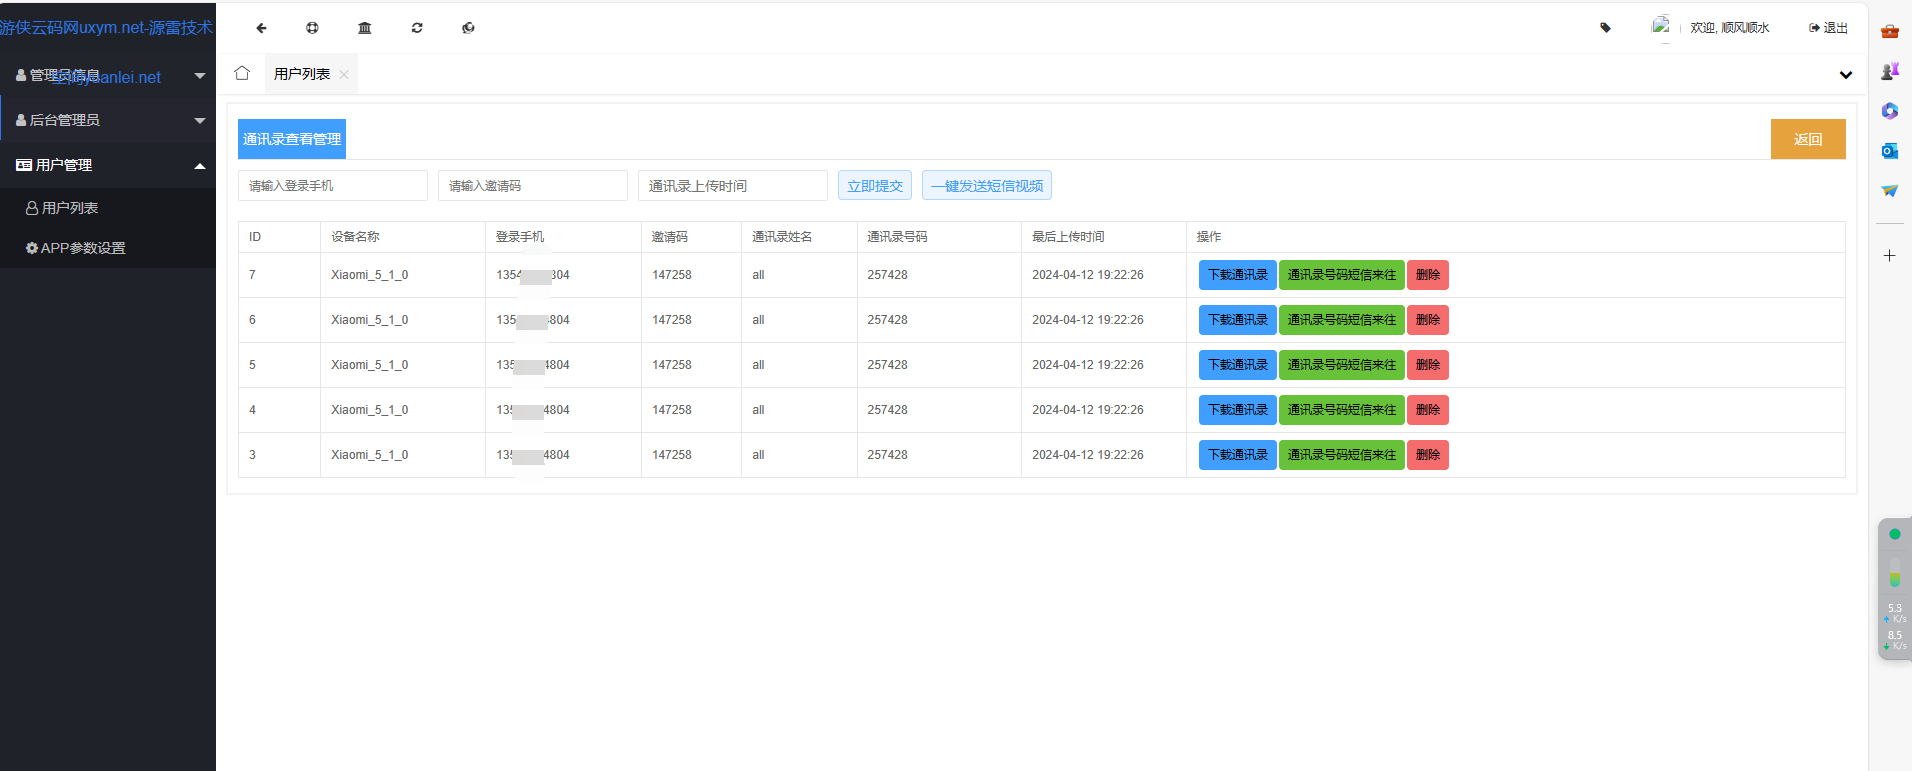Open the chess piece icon in browser sidebar
Screen dimensions: 1912x771
tap(1890, 71)
